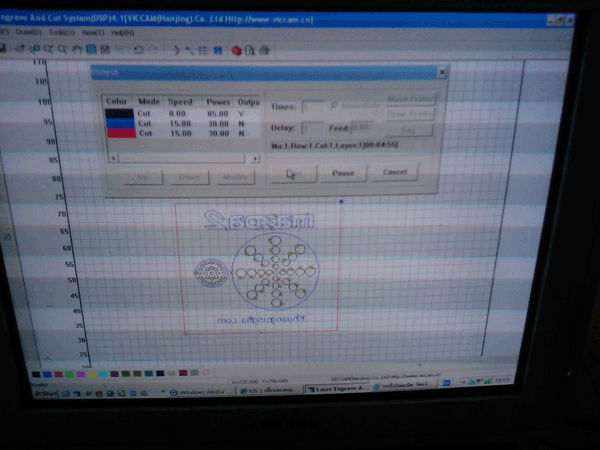Click the printer toolbar icon

(x=264, y=51)
